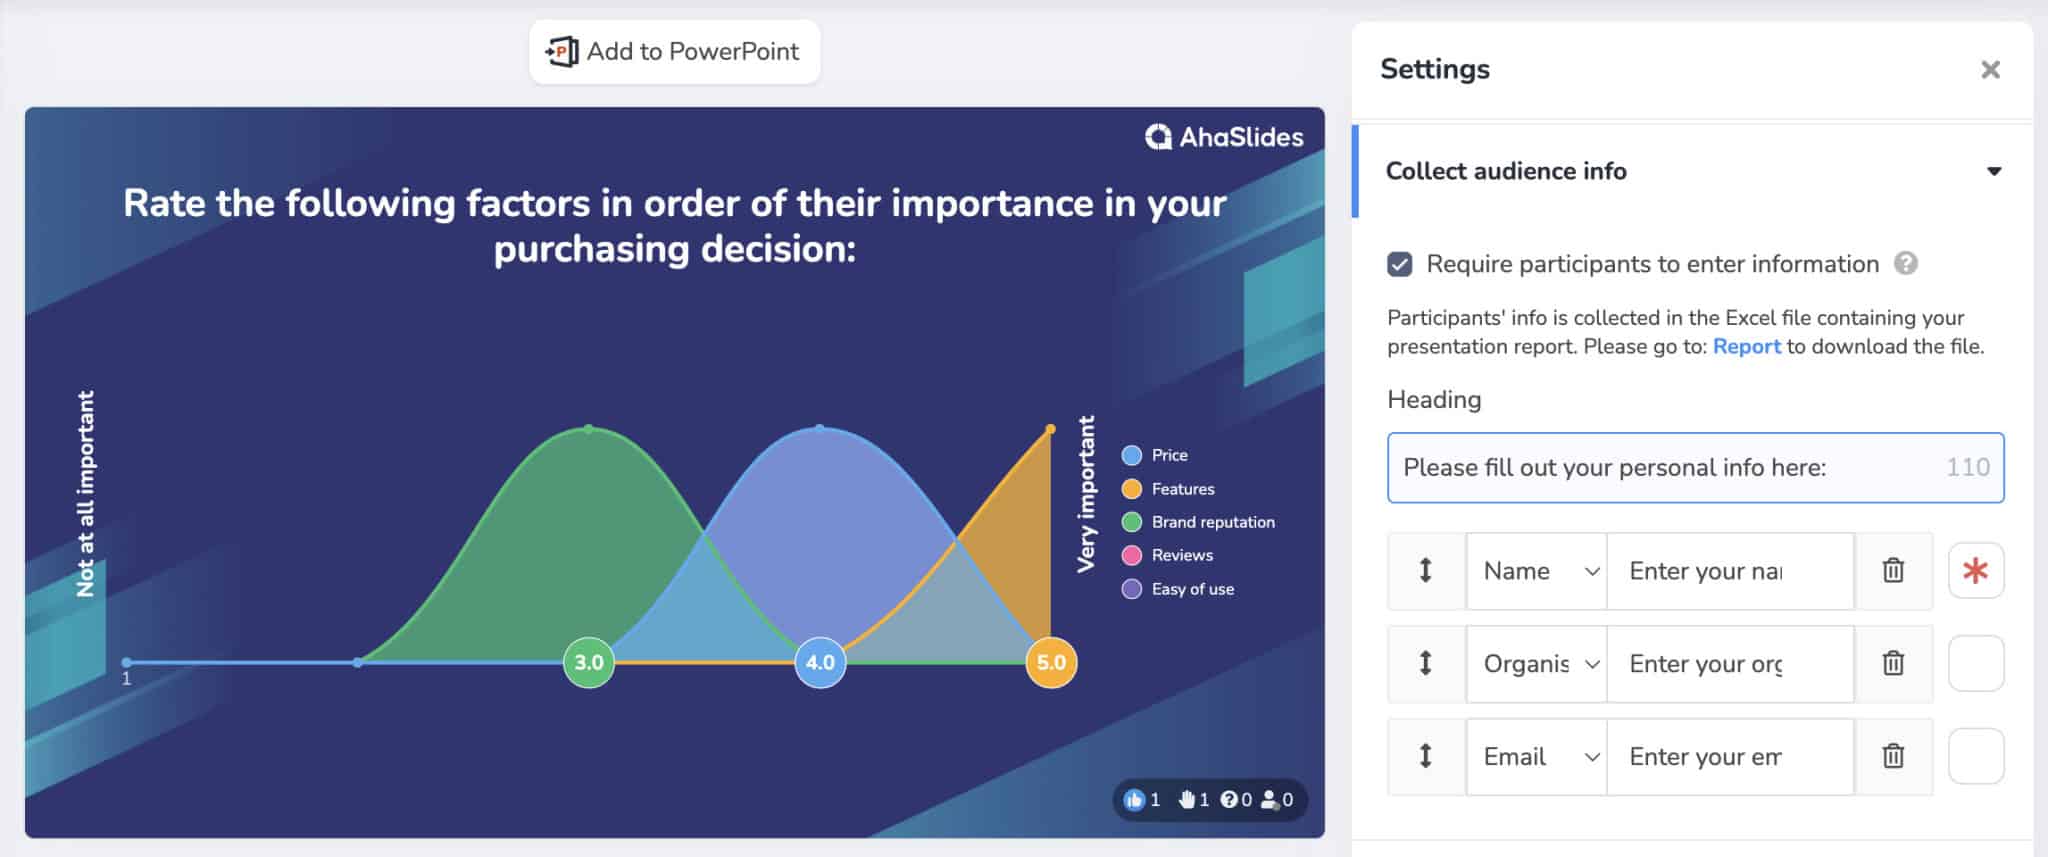Image resolution: width=2048 pixels, height=857 pixels.
Task: Remove the Email field via the trash icon
Action: 1893,757
